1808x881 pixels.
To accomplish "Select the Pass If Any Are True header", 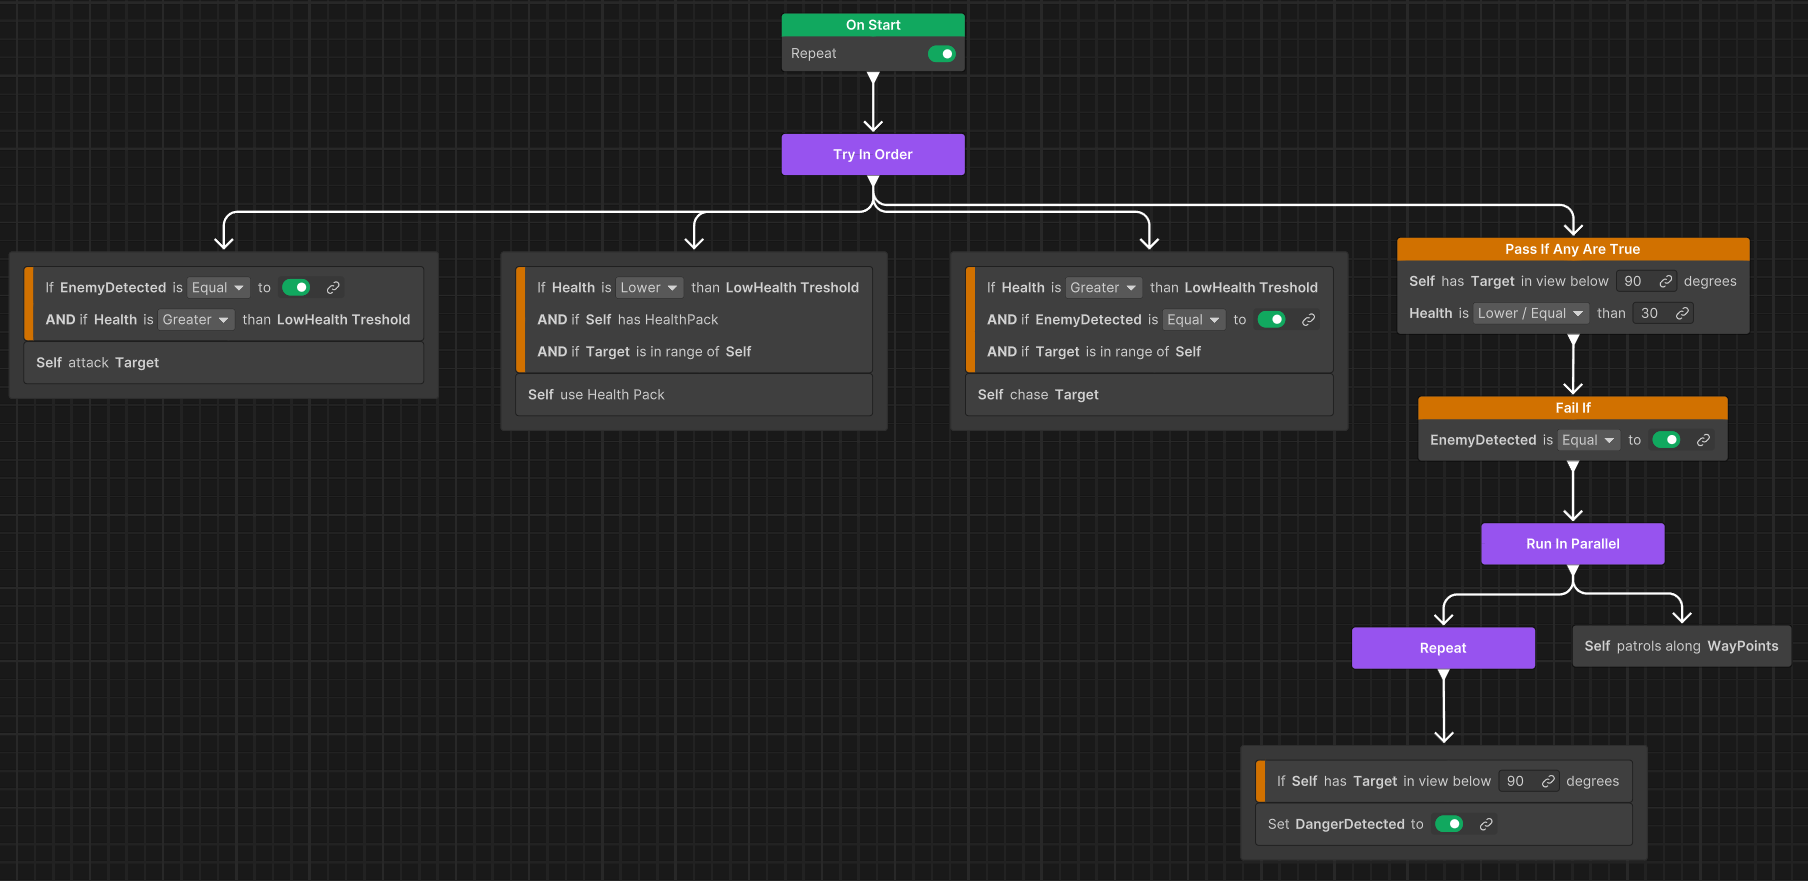I will click(1573, 249).
